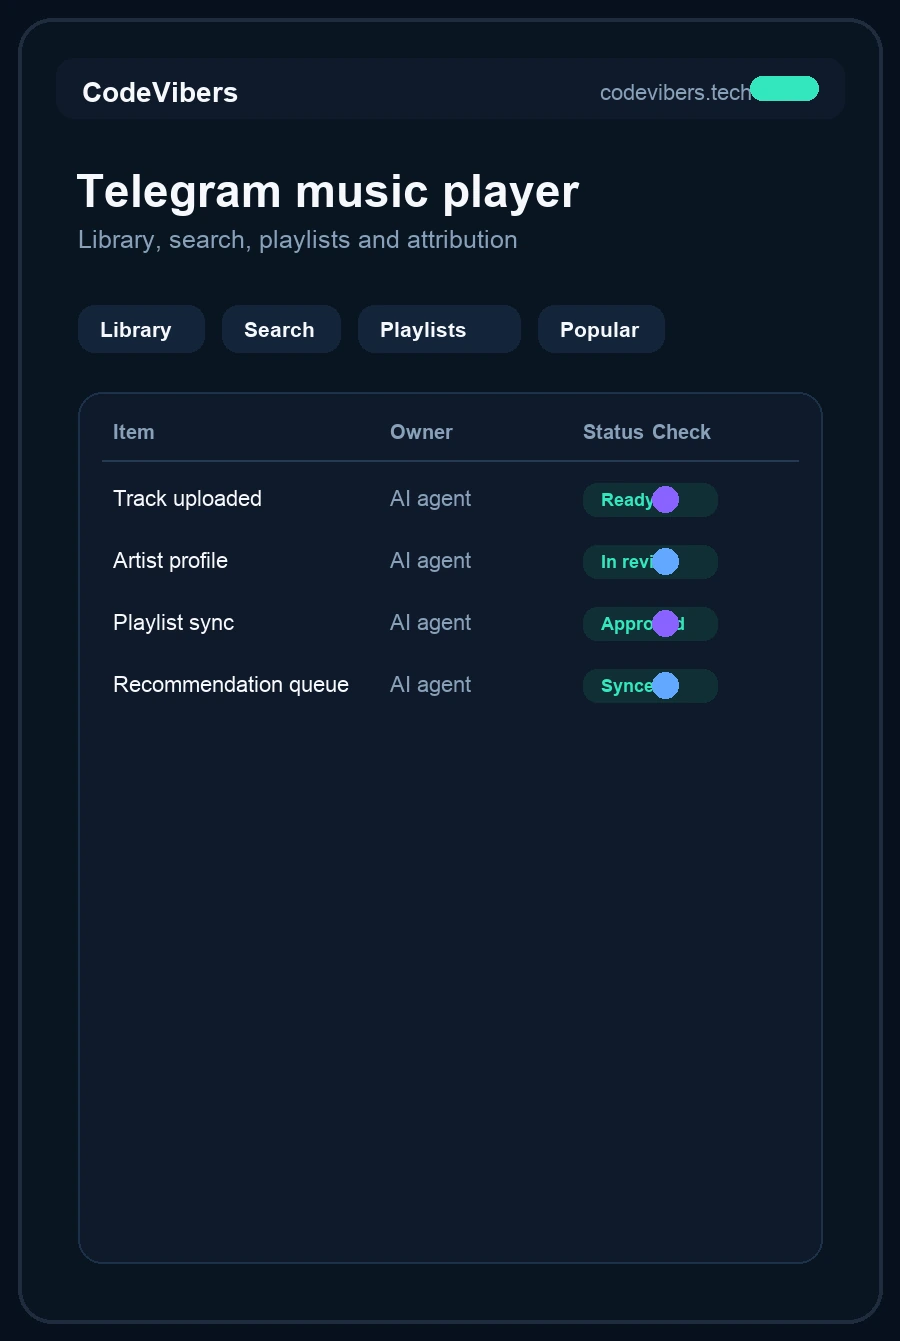Click the blue dot on Artist profile row
The image size is (900, 1341).
tap(665, 562)
